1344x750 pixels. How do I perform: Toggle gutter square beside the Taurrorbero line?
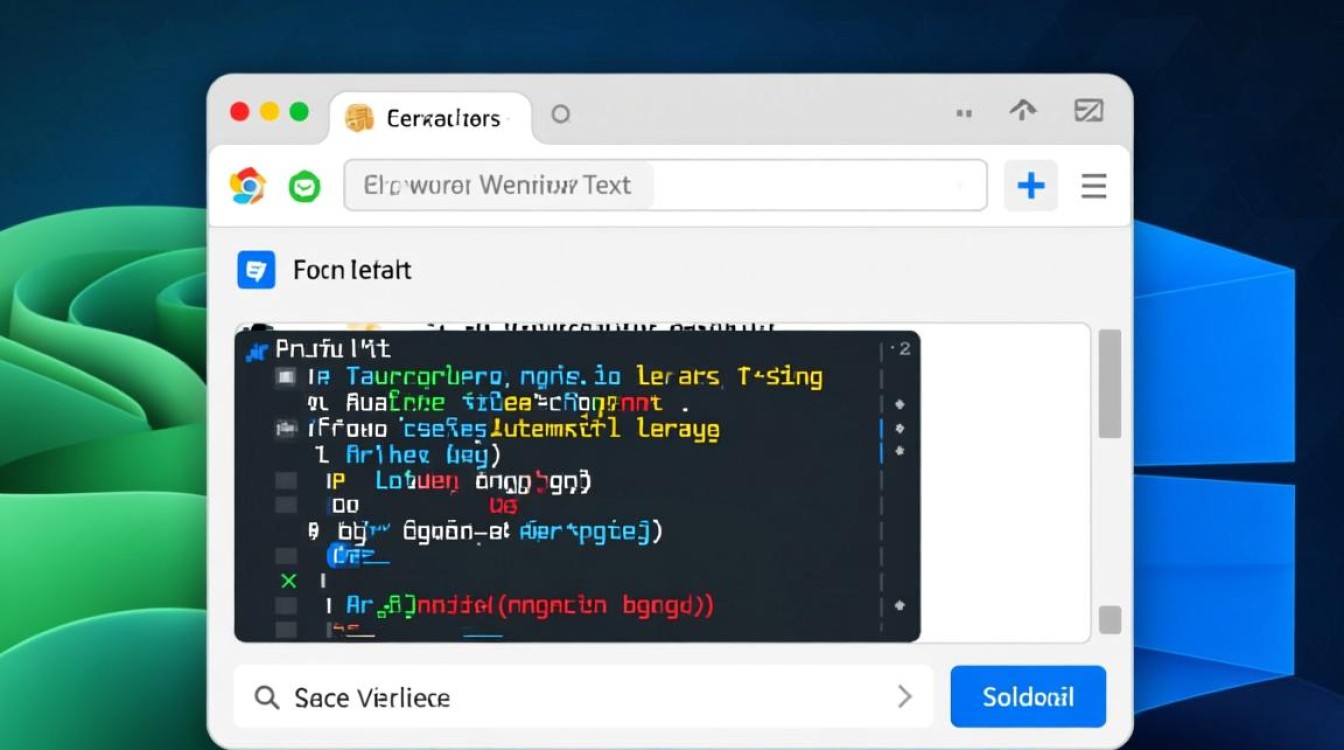point(286,377)
